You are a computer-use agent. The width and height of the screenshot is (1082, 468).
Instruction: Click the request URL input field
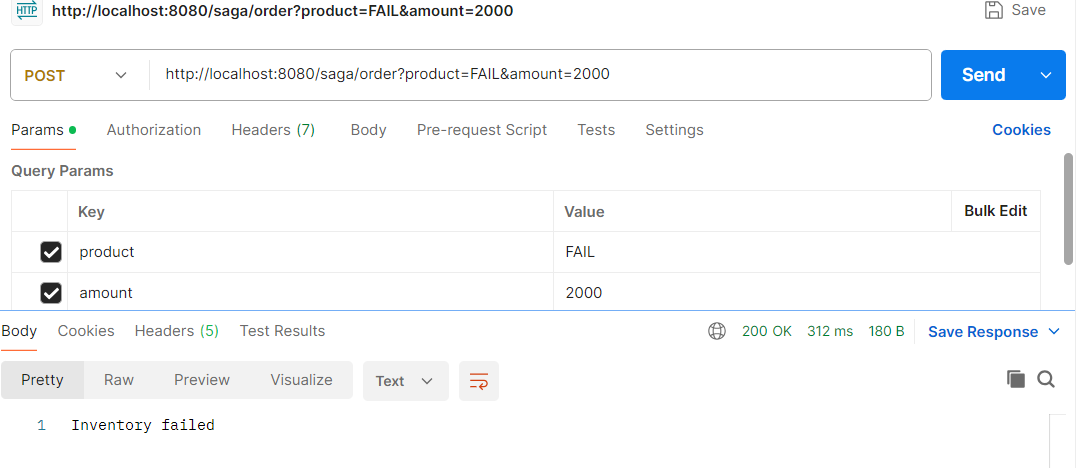(540, 75)
